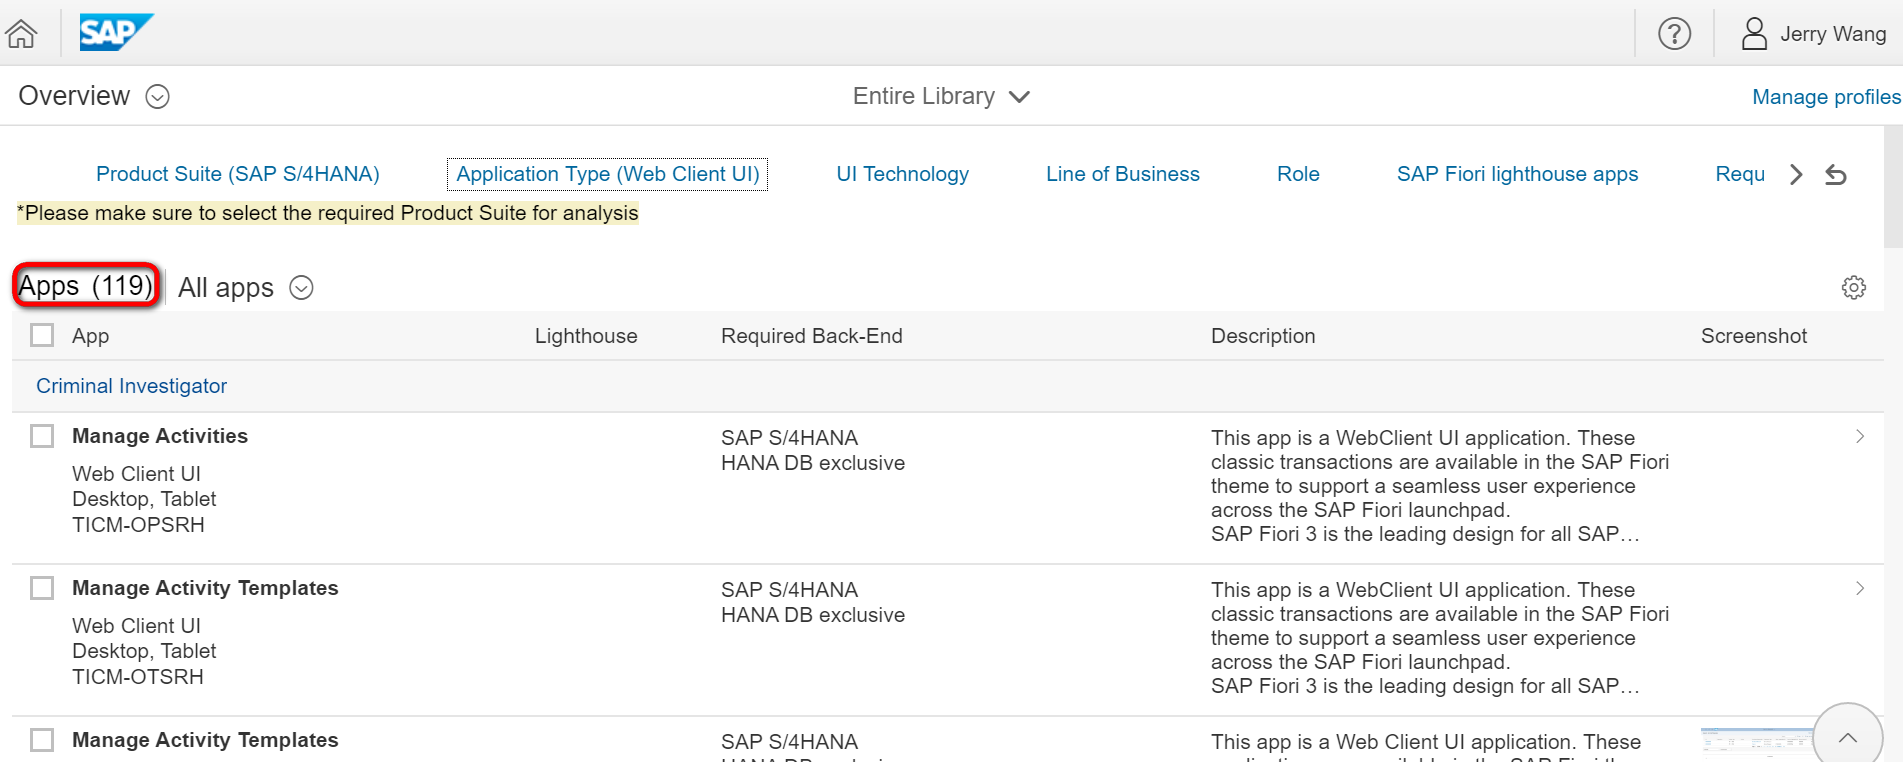Select the Line of Business filter tab
The width and height of the screenshot is (1903, 762).
pos(1122,174)
